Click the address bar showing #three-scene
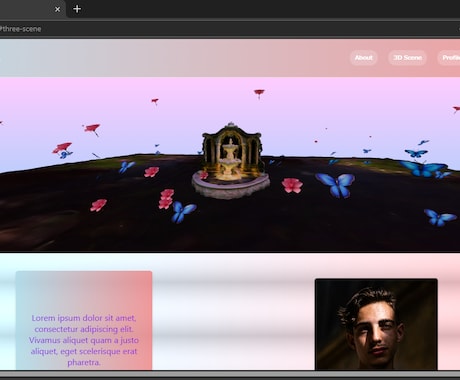 230,29
